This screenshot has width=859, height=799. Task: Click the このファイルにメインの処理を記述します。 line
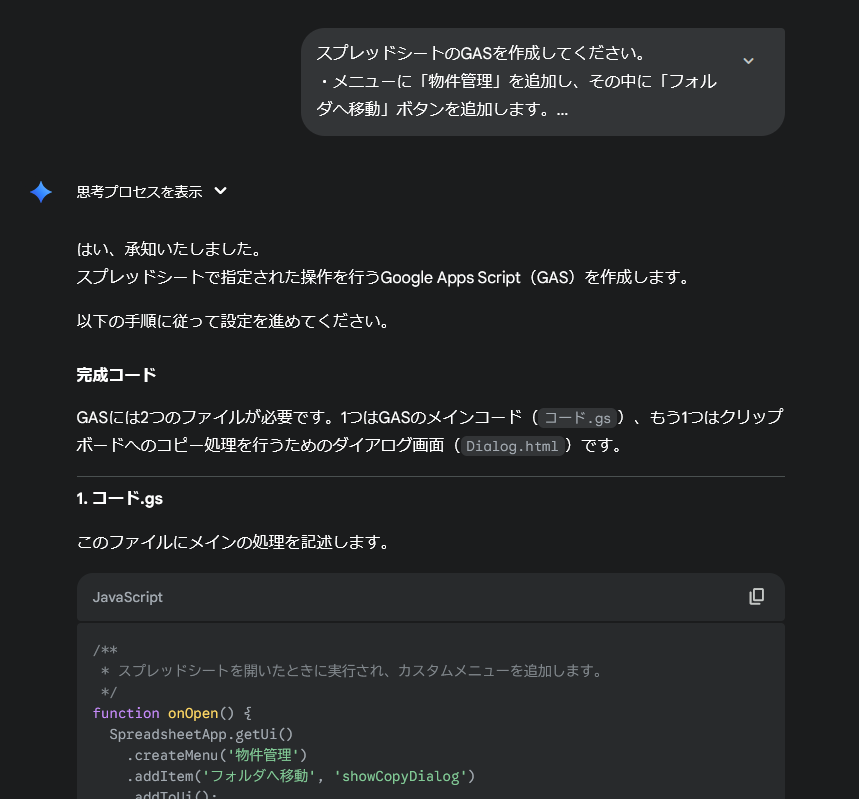coord(234,543)
